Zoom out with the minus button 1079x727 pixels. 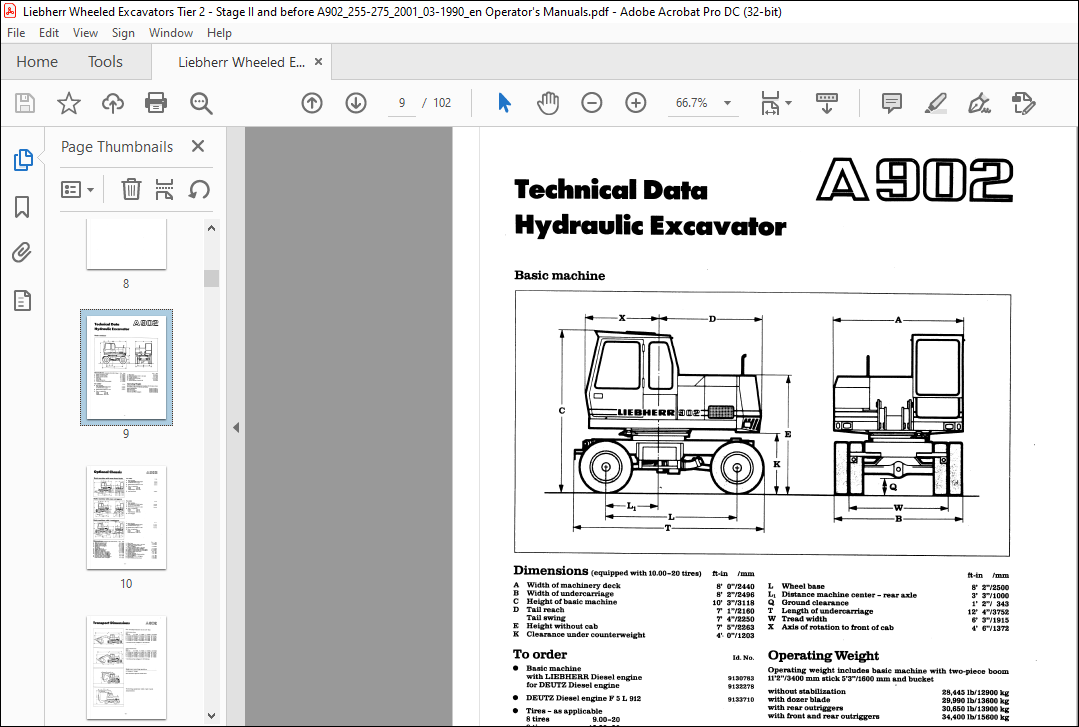[592, 103]
